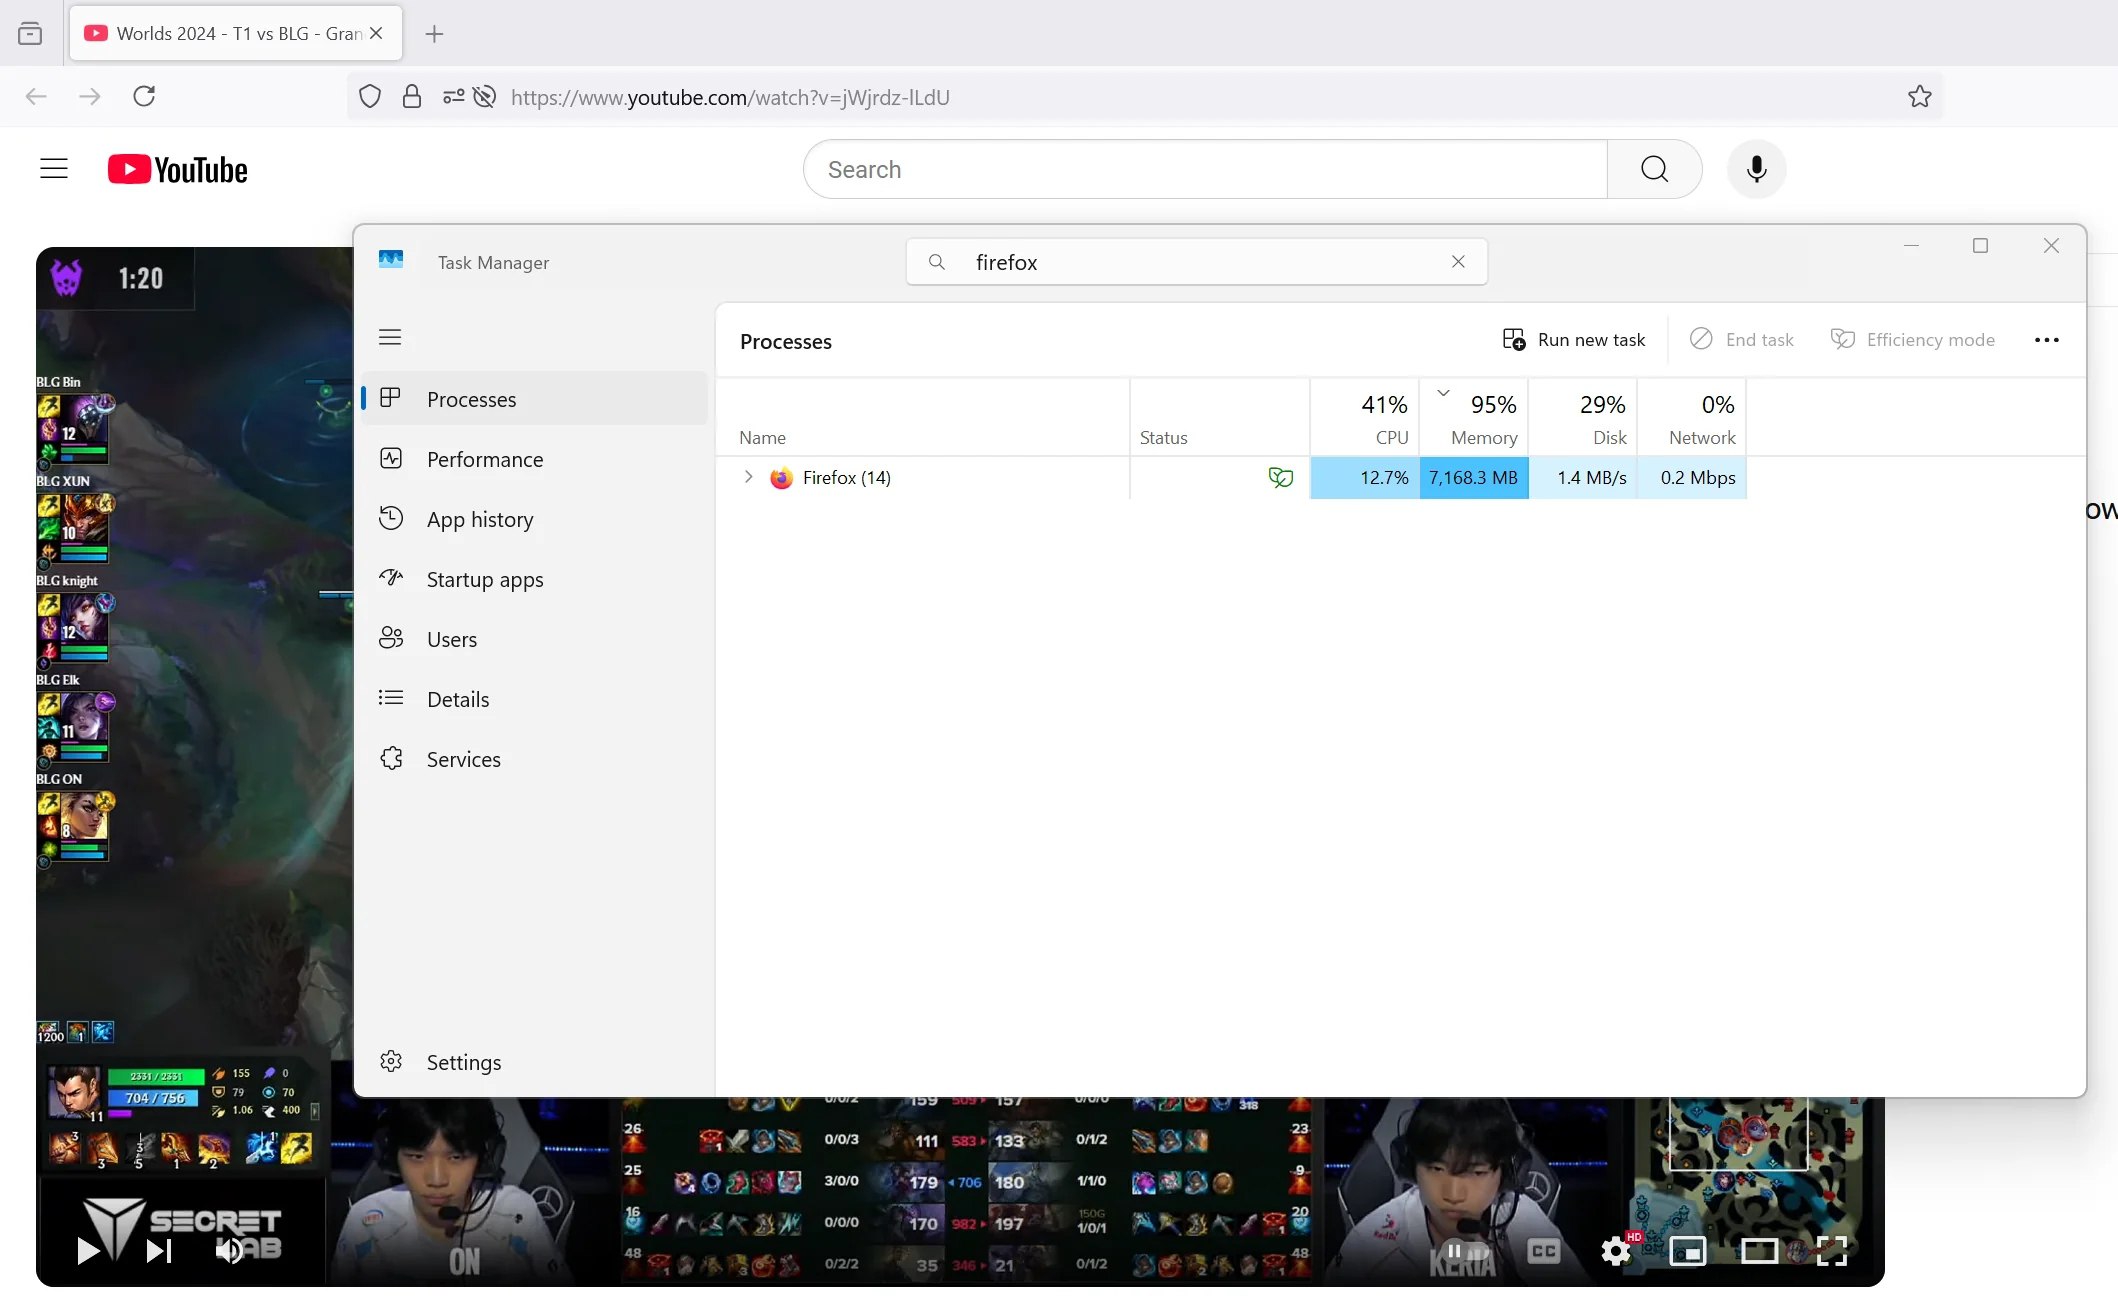2118x1297 pixels.
Task: Expand the Firefox (14) process group
Action: click(748, 477)
